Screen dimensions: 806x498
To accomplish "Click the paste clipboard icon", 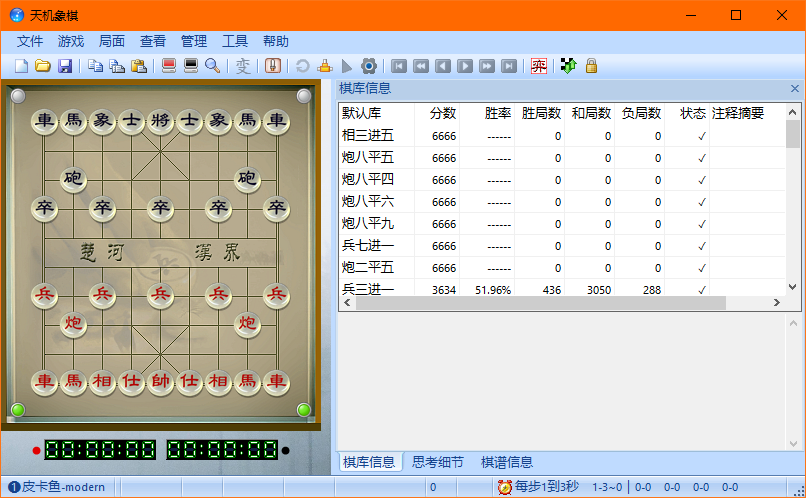I will pyautogui.click(x=139, y=66).
